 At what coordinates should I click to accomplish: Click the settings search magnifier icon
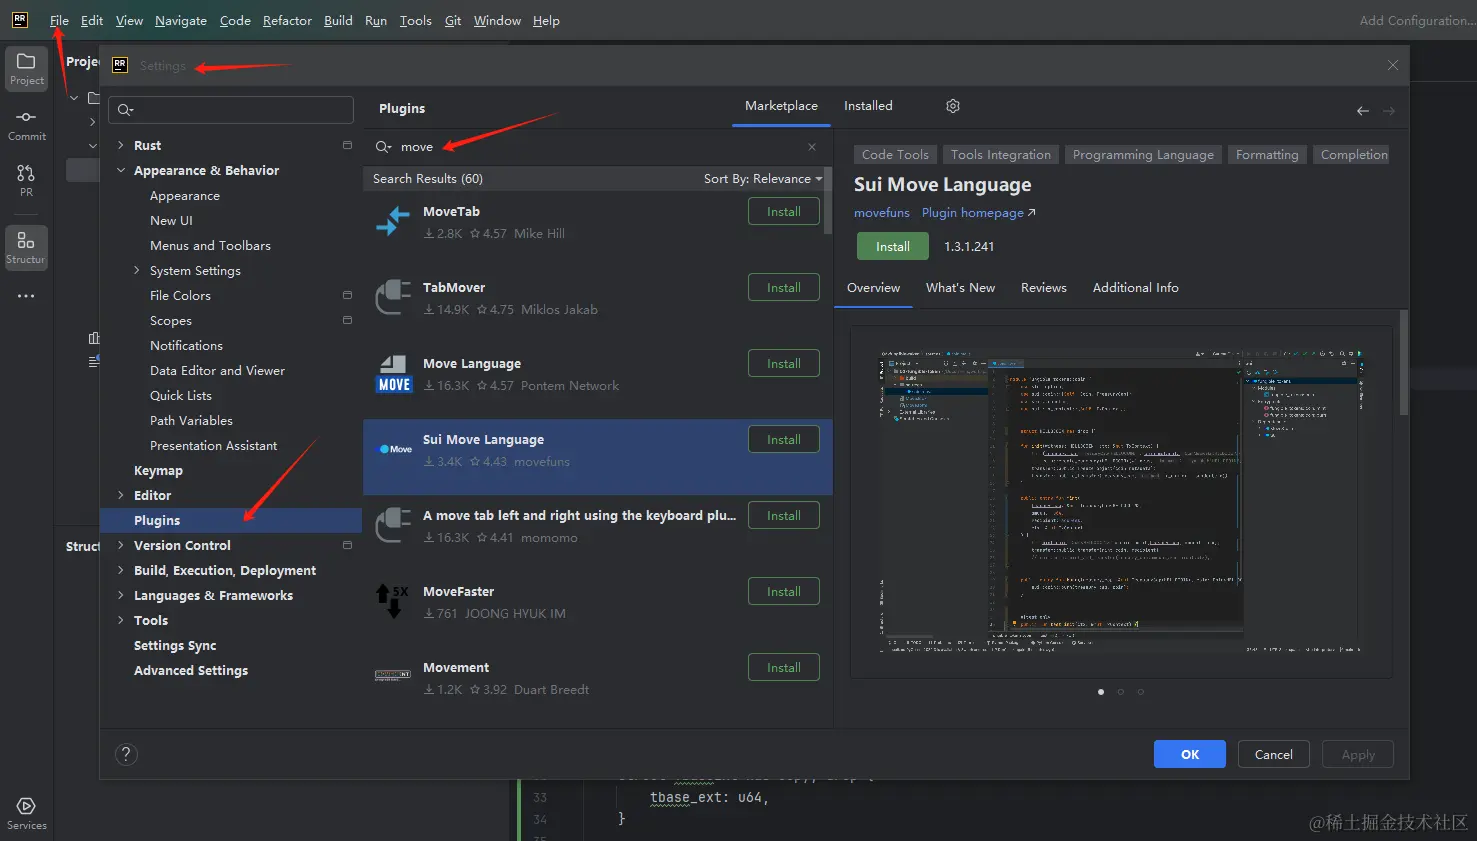click(125, 110)
